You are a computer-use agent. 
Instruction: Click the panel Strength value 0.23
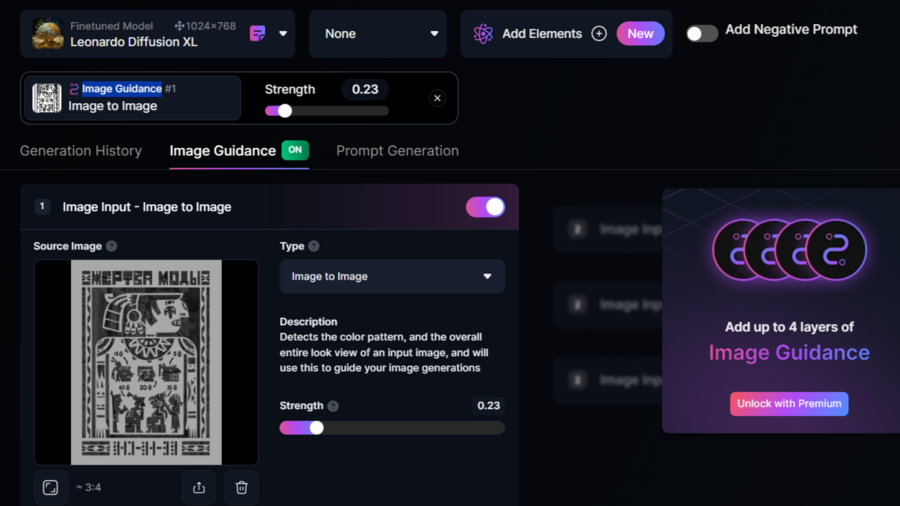click(x=488, y=406)
